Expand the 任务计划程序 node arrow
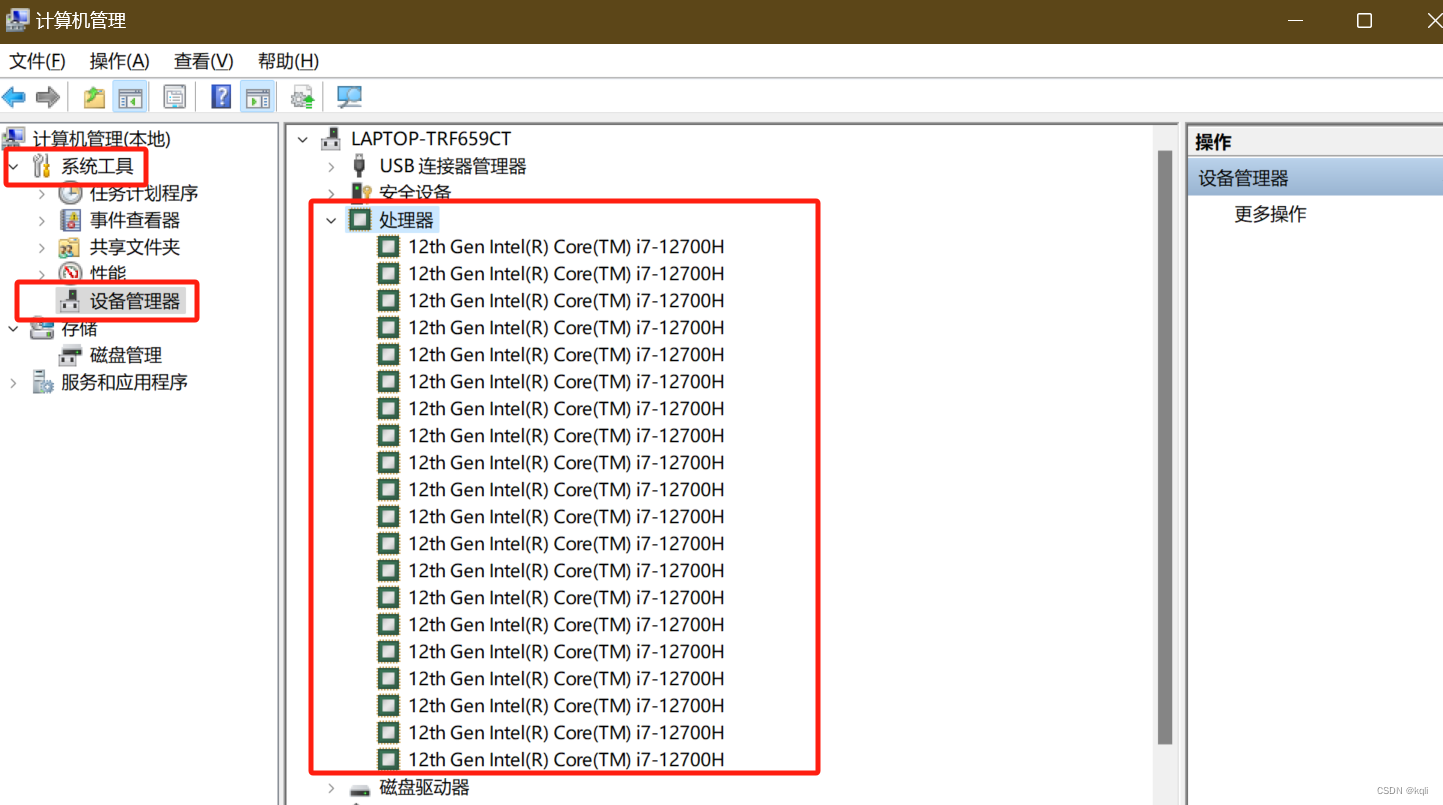The height and width of the screenshot is (805, 1443). coord(42,193)
